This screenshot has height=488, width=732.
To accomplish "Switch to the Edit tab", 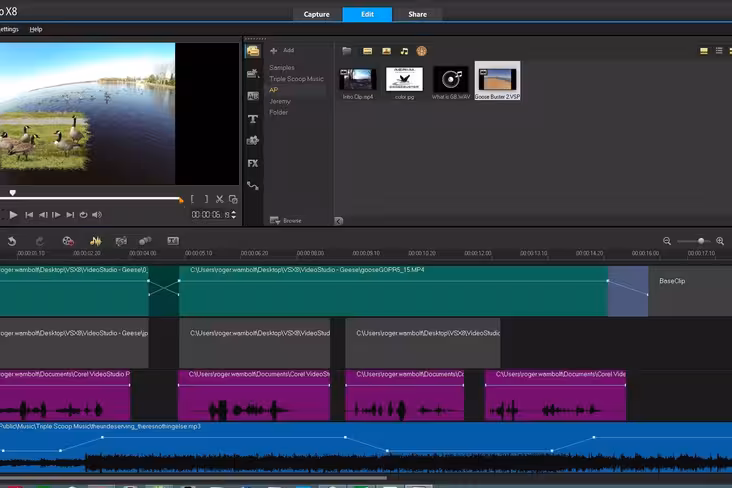I will click(x=367, y=14).
